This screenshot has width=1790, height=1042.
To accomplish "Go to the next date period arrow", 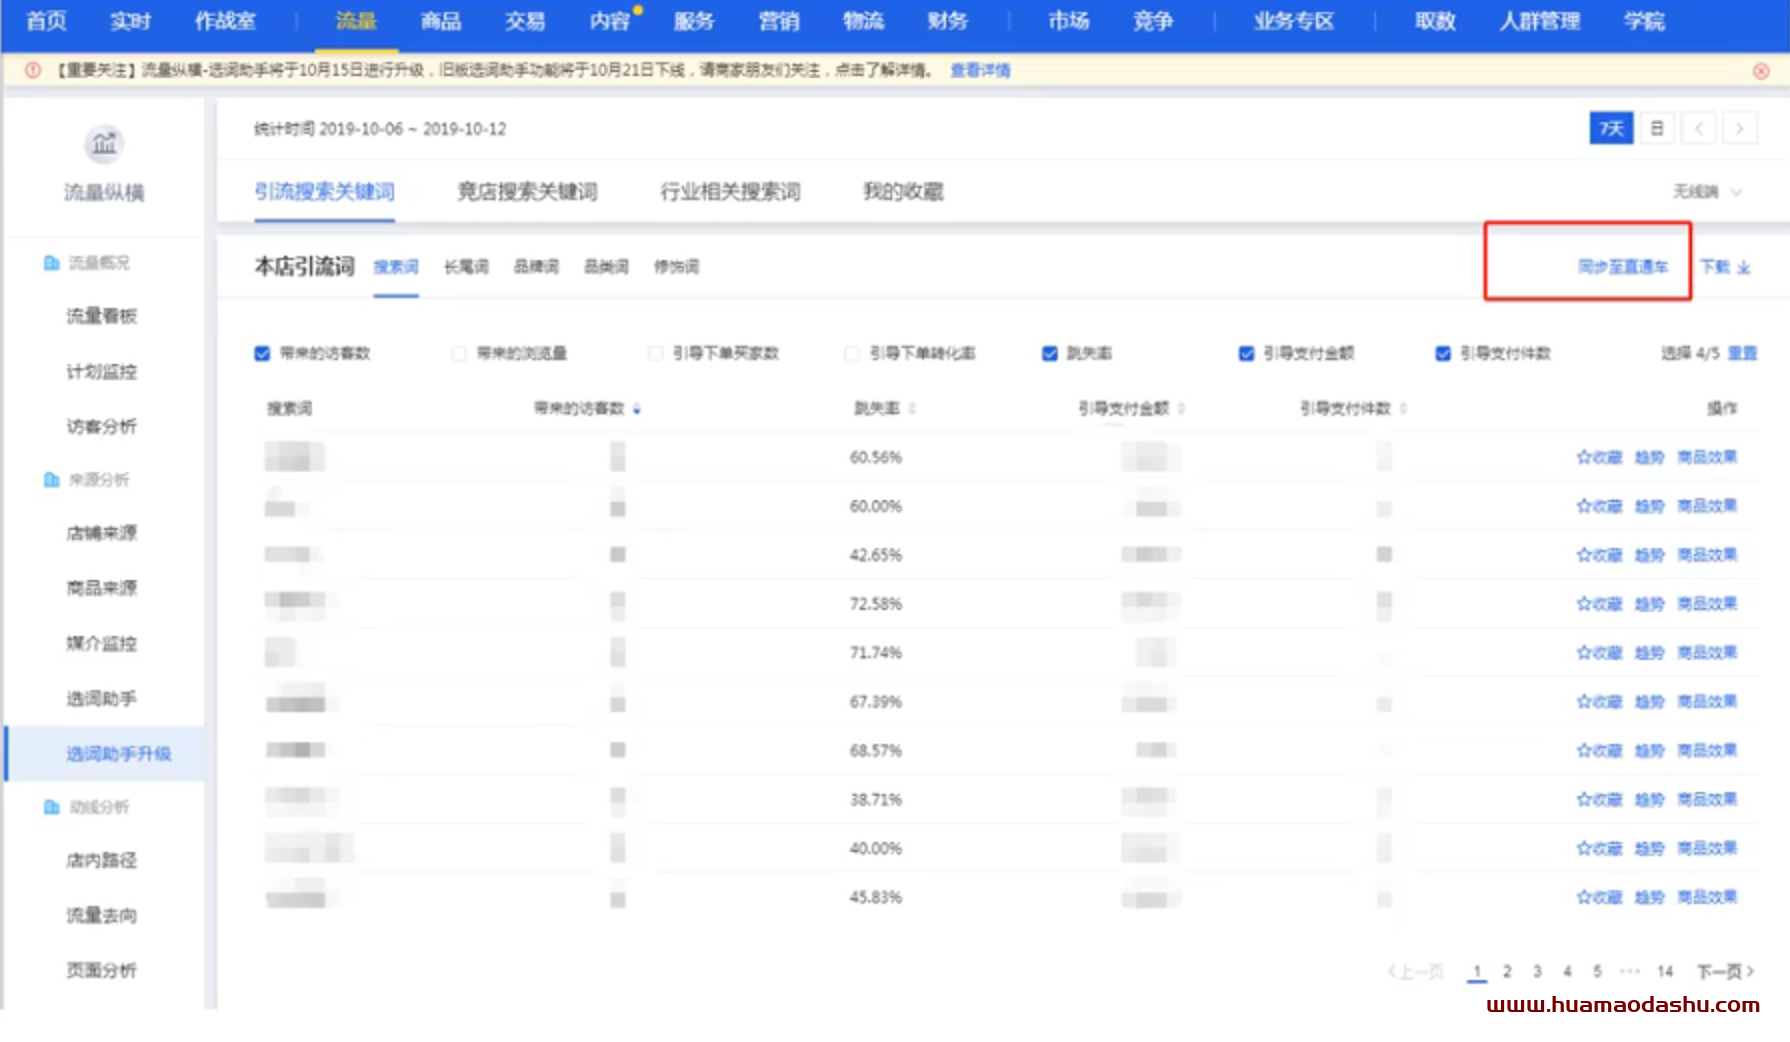I will [x=1740, y=128].
